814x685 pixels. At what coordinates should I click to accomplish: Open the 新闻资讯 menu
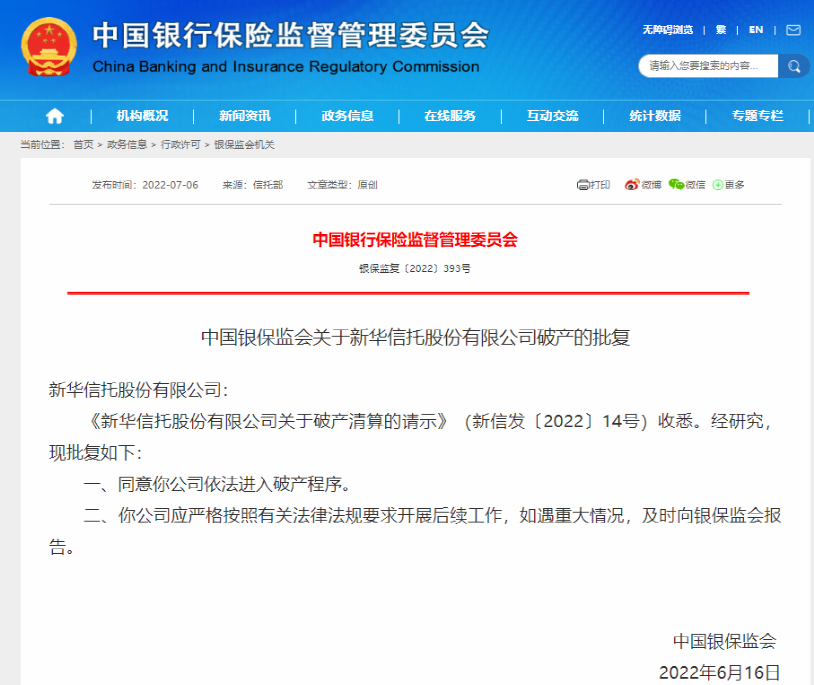245,116
